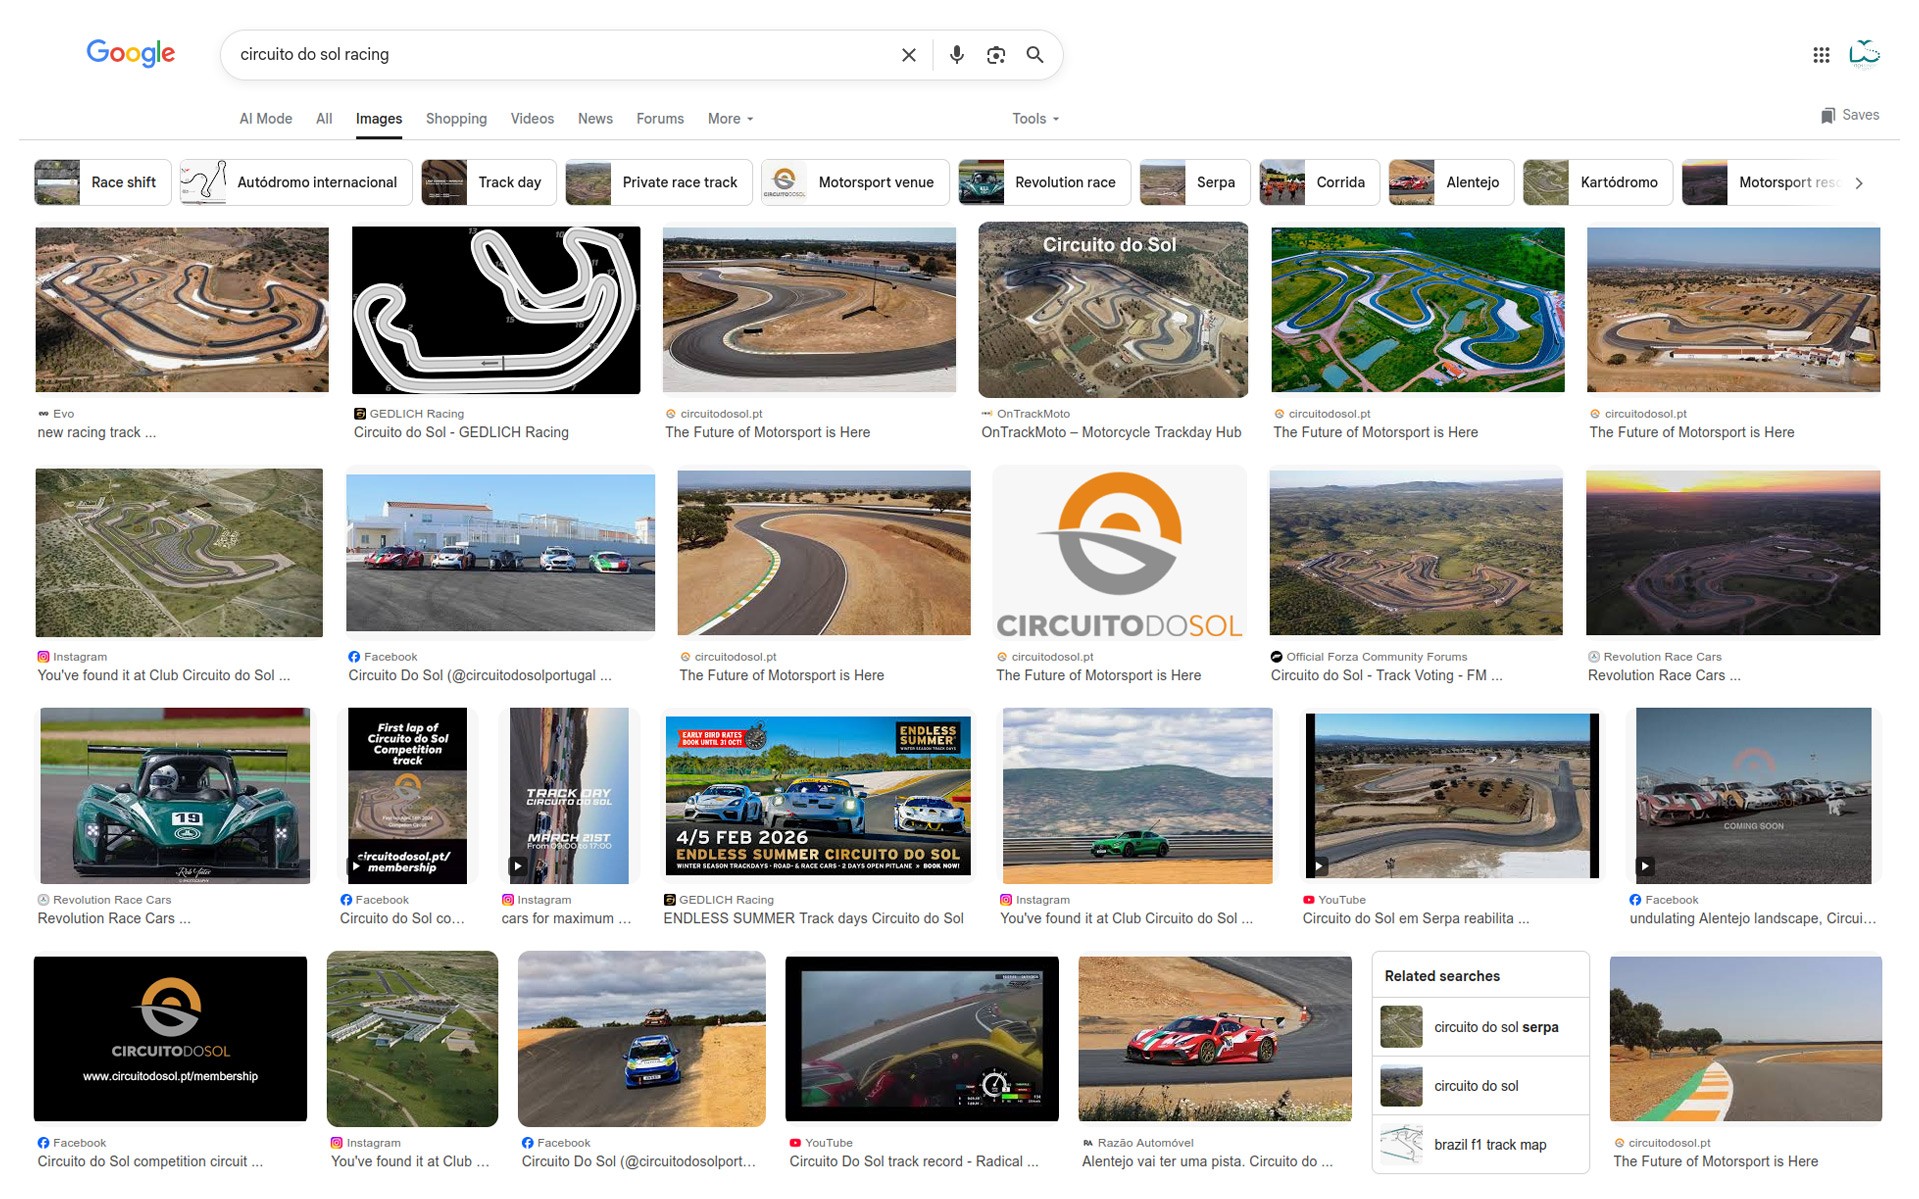This screenshot has width=1919, height=1199.
Task: Expand the Tools dropdown
Action: tap(1035, 119)
